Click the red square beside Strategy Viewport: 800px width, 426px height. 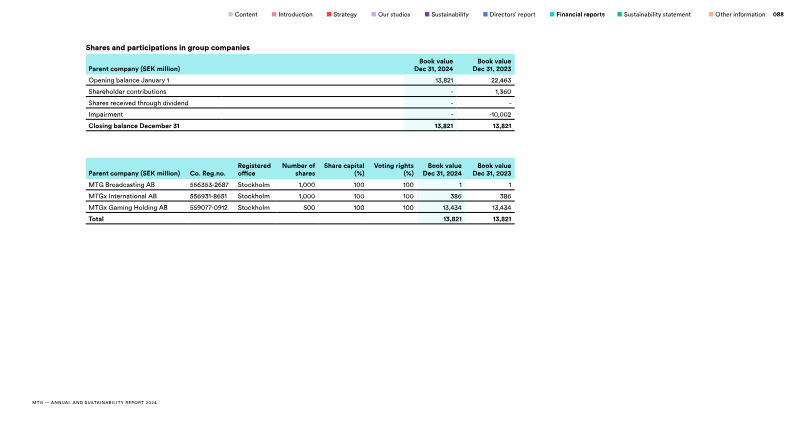click(x=329, y=15)
